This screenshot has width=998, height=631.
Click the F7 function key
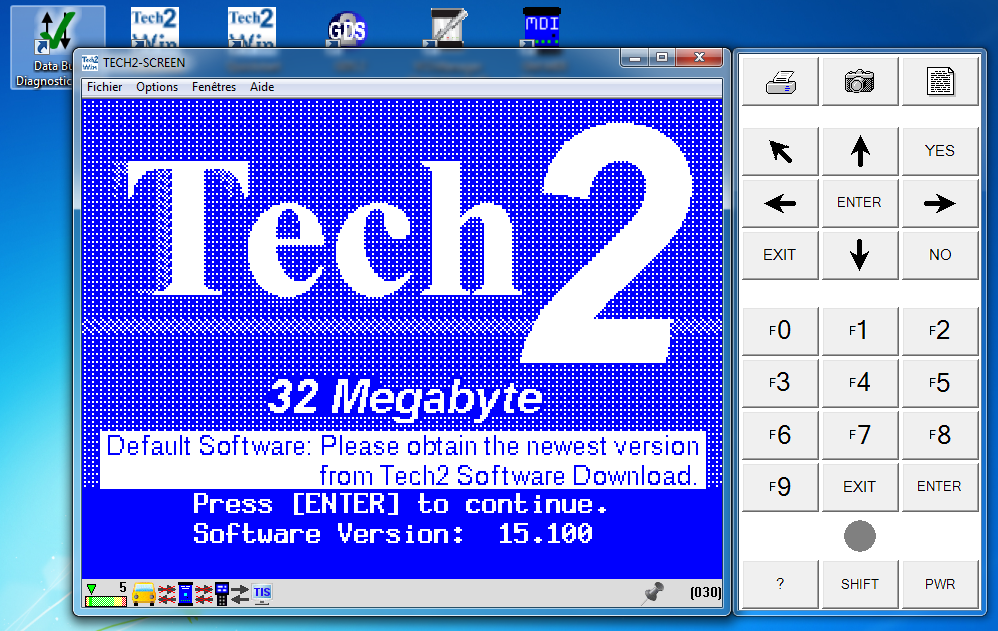click(860, 436)
